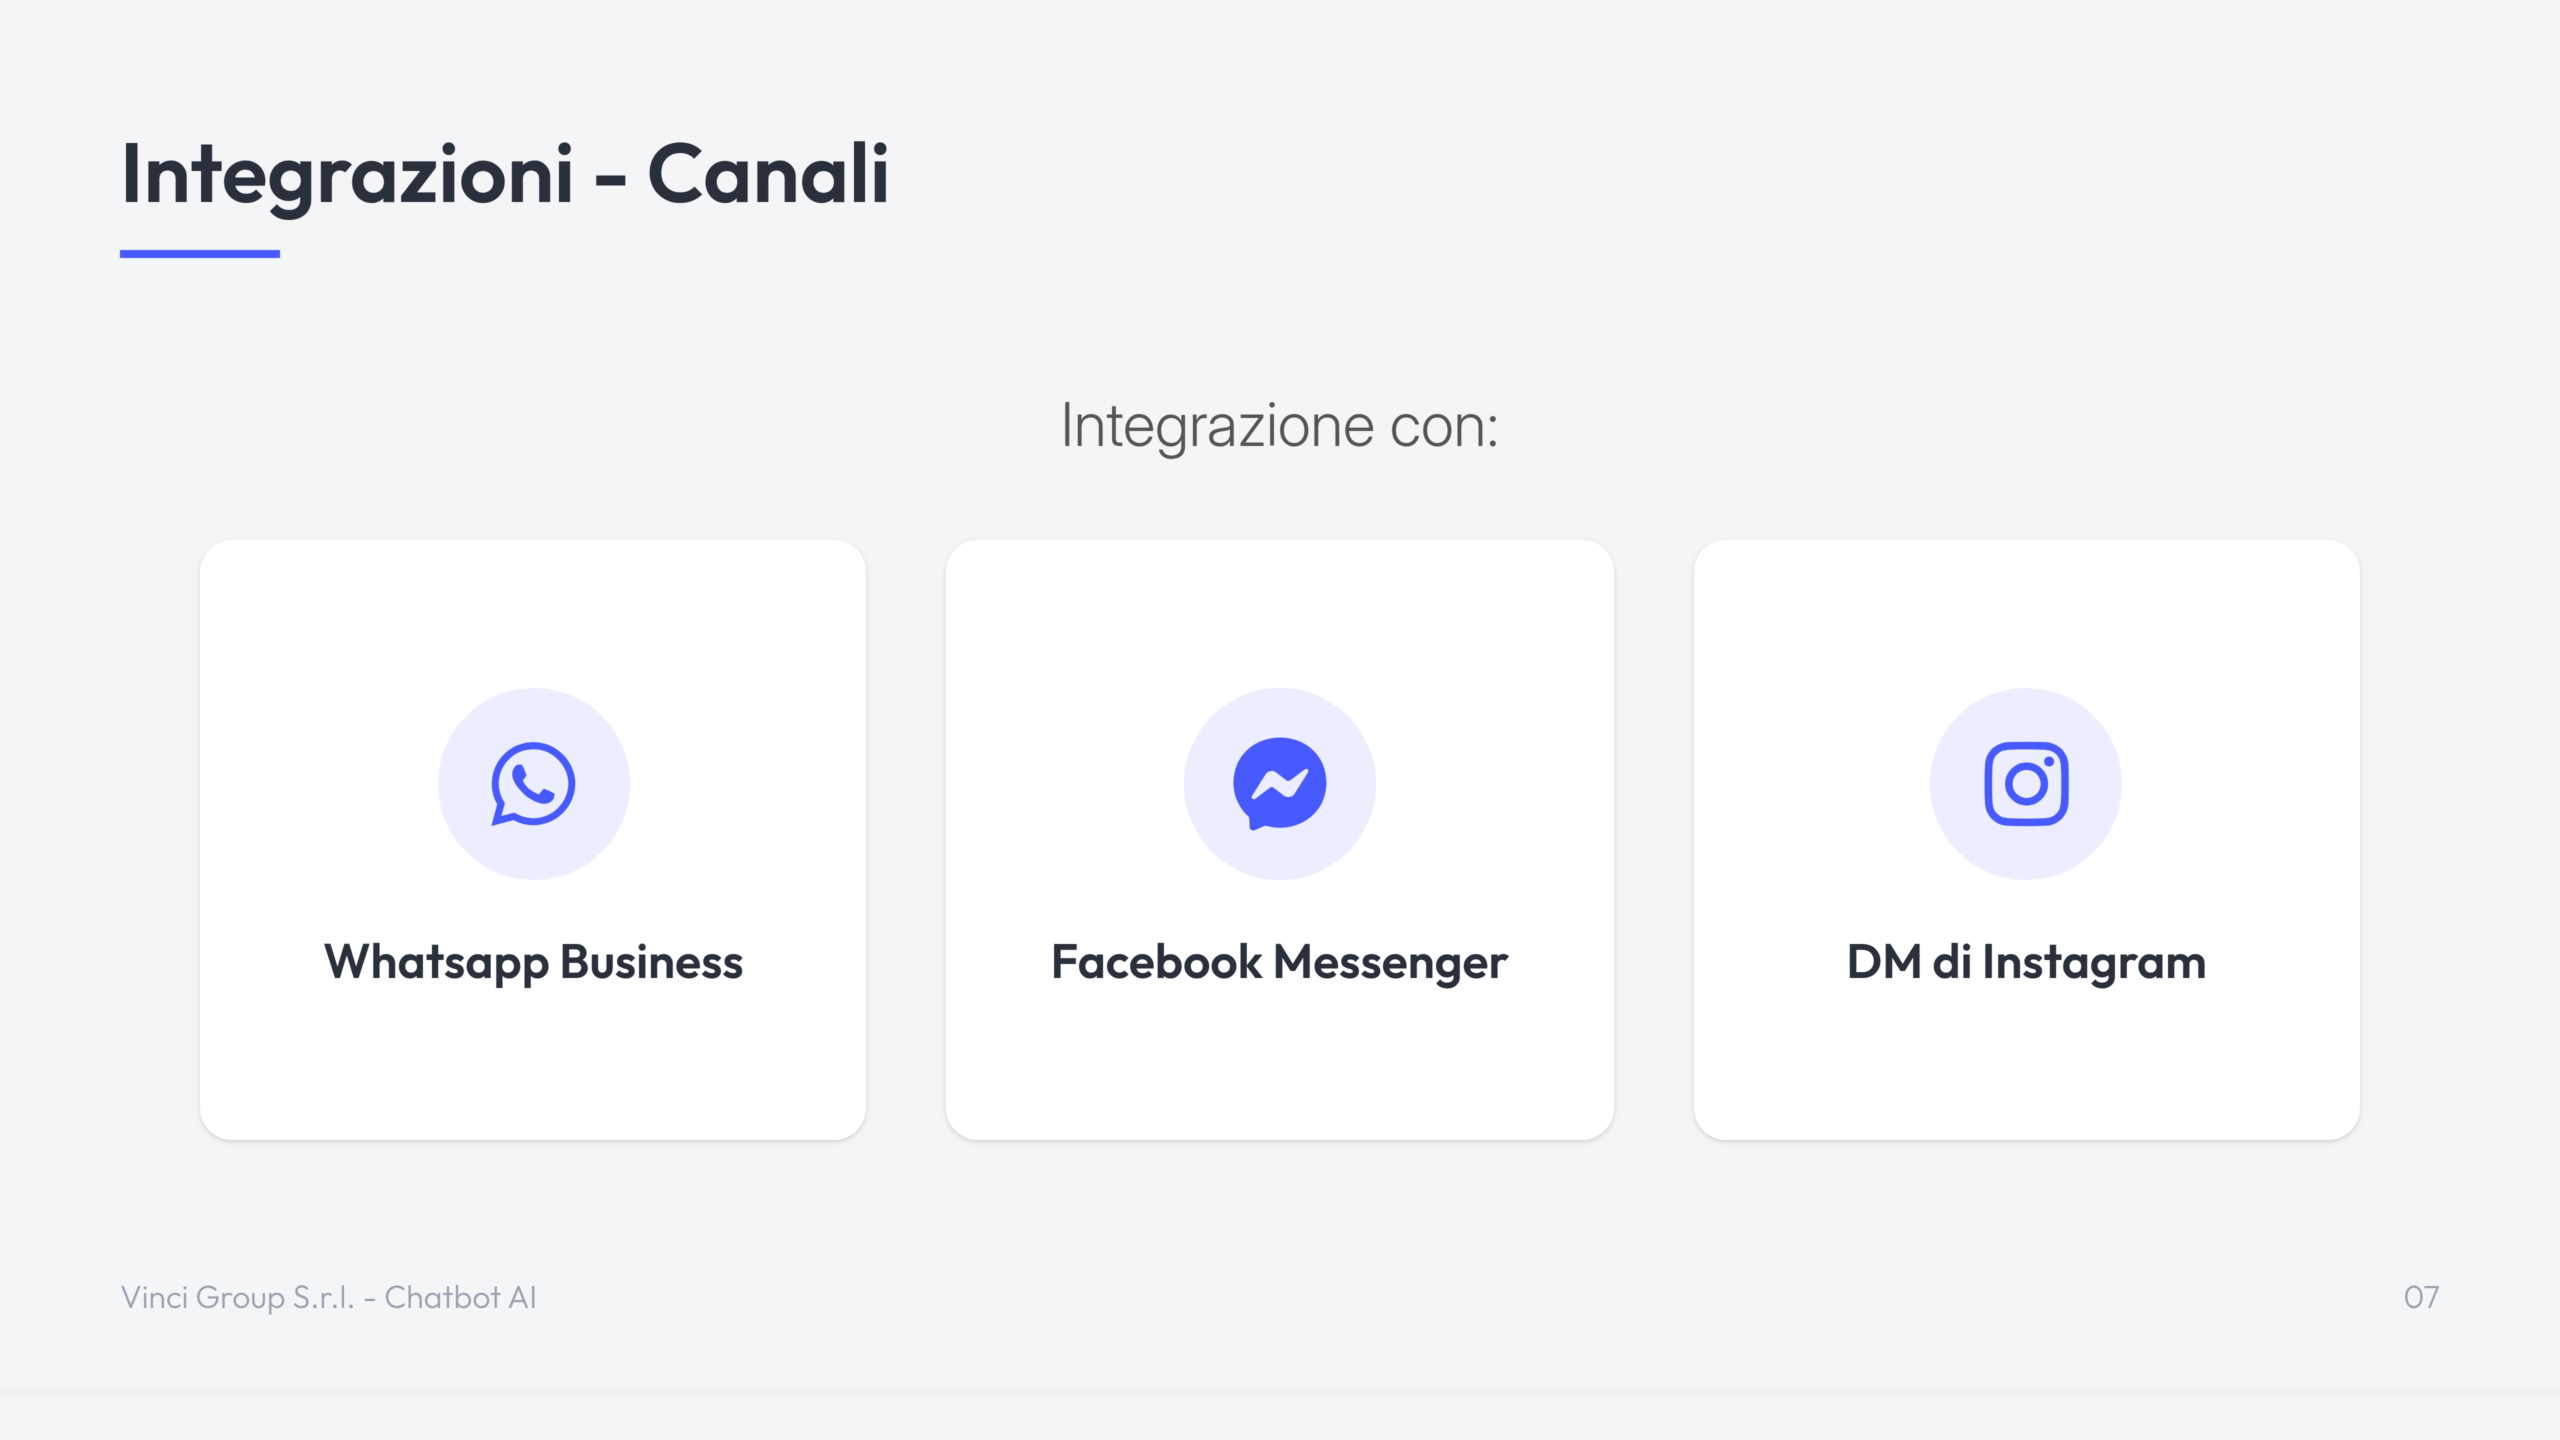Select the Facebook Messenger label
This screenshot has height=1440, width=2560.
click(x=1279, y=962)
